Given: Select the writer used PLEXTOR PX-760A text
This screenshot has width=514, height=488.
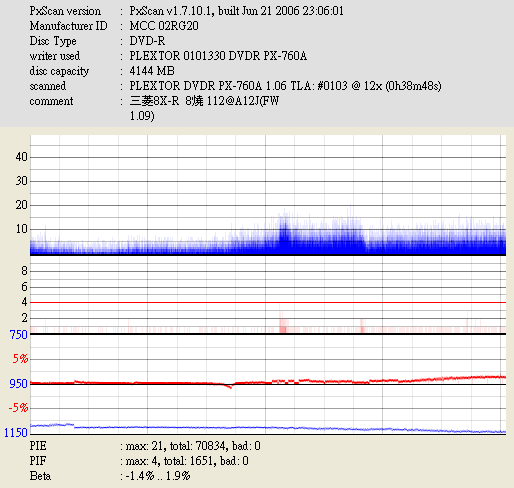Looking at the screenshot, I should pos(218,56).
